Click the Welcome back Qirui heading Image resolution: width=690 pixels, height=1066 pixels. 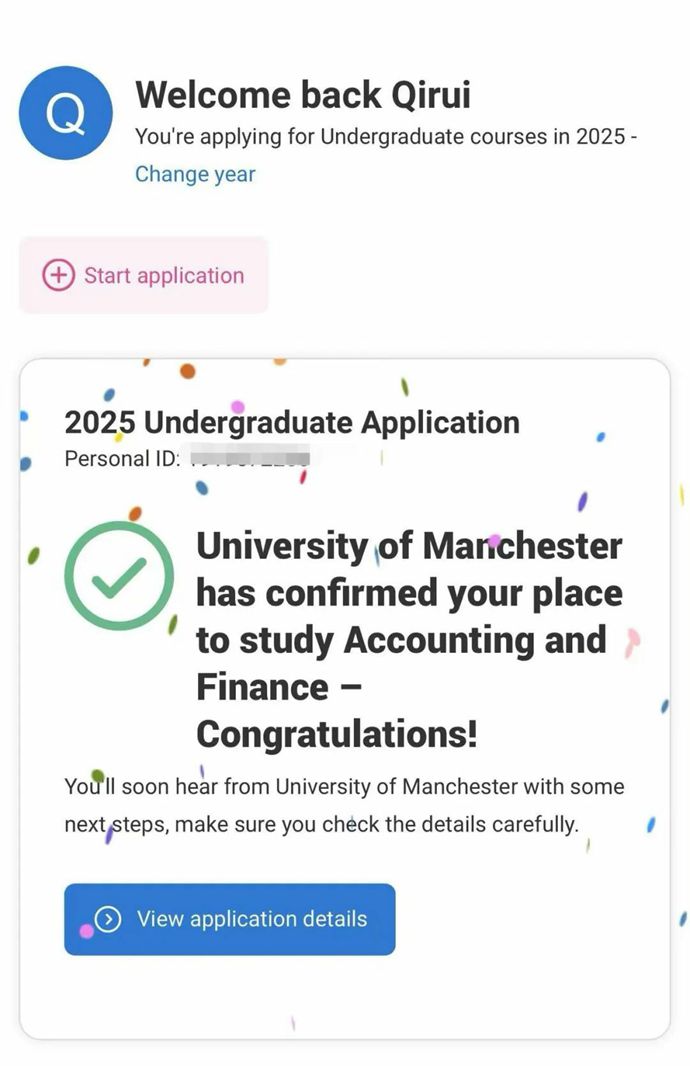[x=303, y=95]
